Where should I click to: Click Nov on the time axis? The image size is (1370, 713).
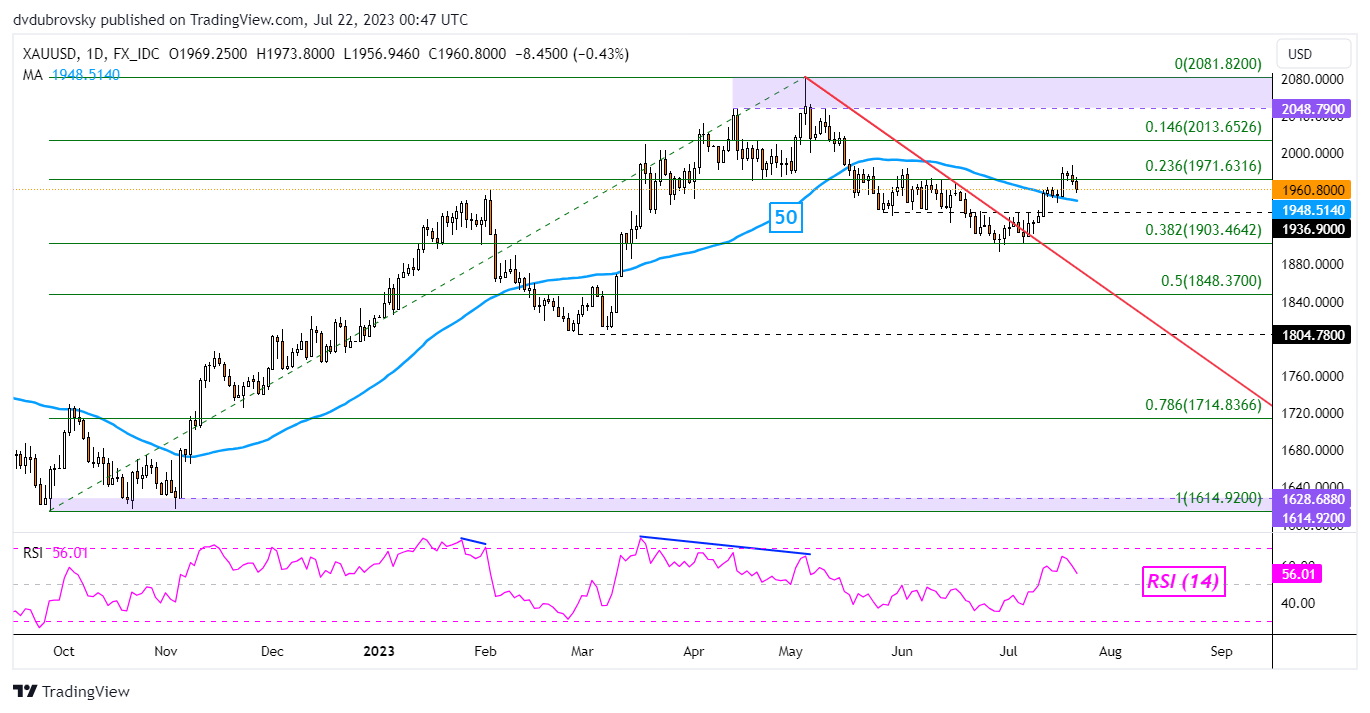(x=166, y=651)
